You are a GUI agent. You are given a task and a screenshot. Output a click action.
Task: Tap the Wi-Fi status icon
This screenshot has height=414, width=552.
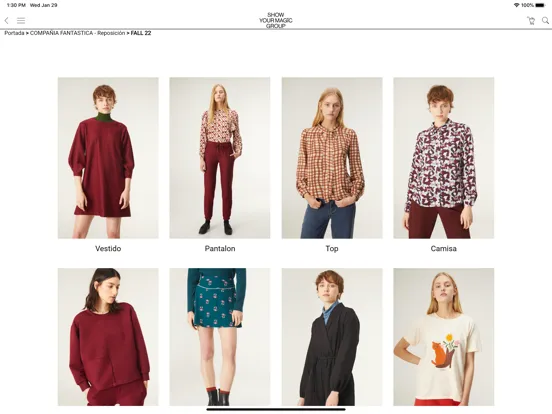516,5
